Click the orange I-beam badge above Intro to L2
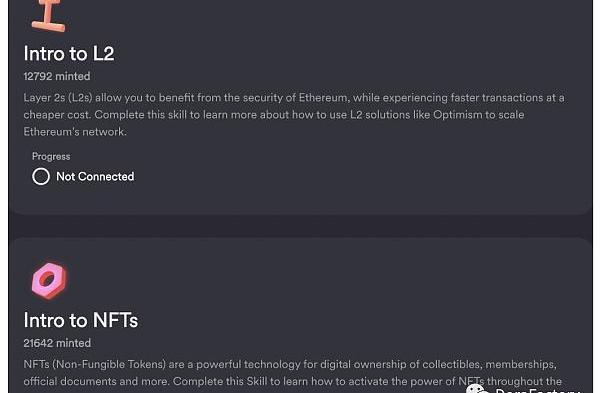Screen dimensions: 600x393 point(49,15)
